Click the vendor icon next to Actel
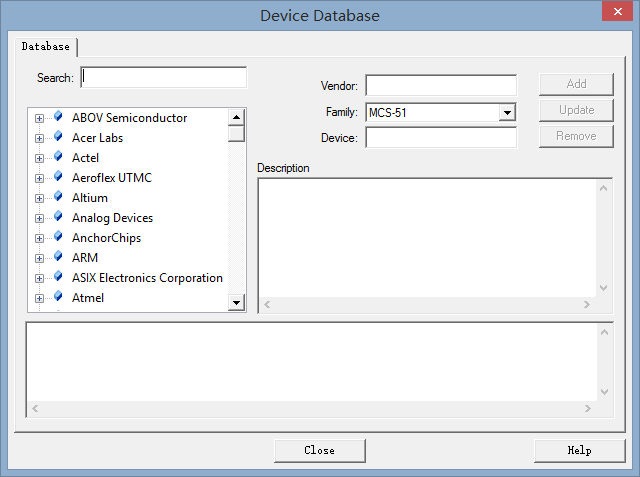This screenshot has height=477, width=640. [x=58, y=157]
